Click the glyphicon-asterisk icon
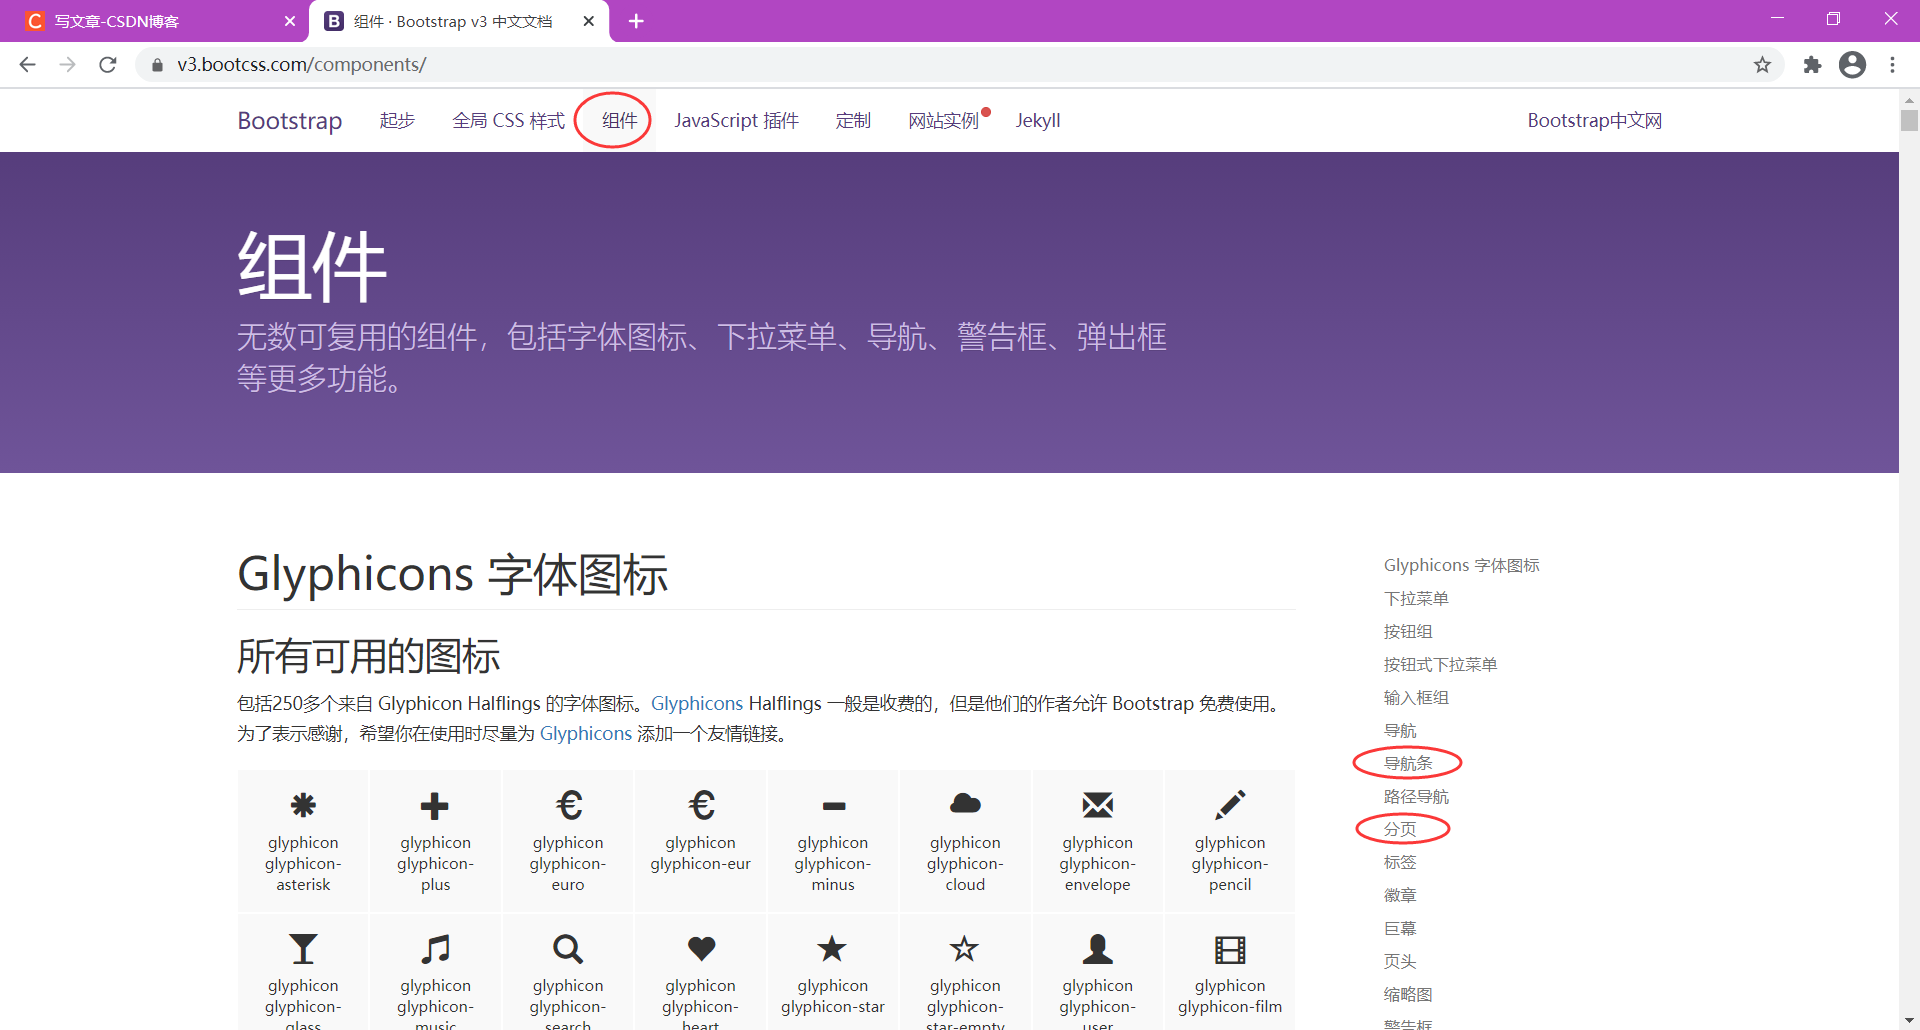Screen dimensions: 1920x1030 pyautogui.click(x=303, y=805)
